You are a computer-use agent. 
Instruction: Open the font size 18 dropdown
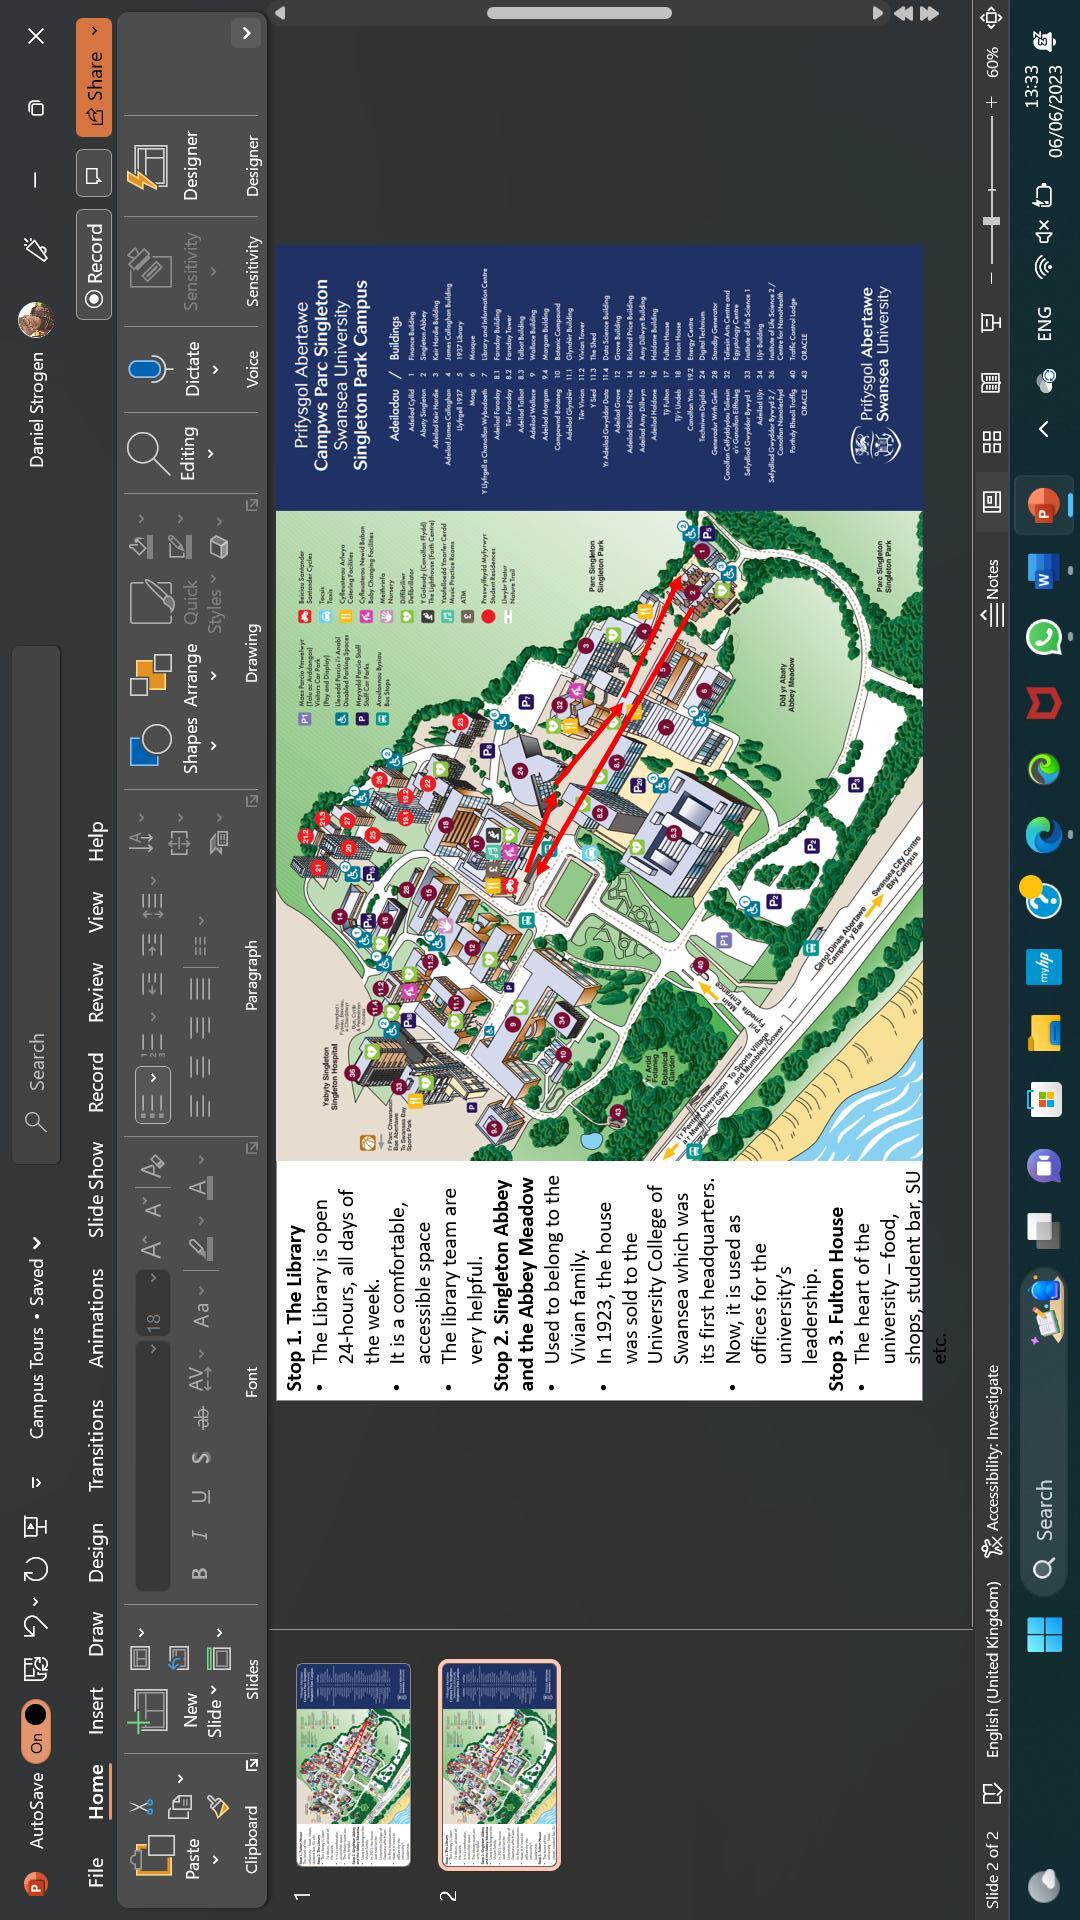pos(153,1278)
